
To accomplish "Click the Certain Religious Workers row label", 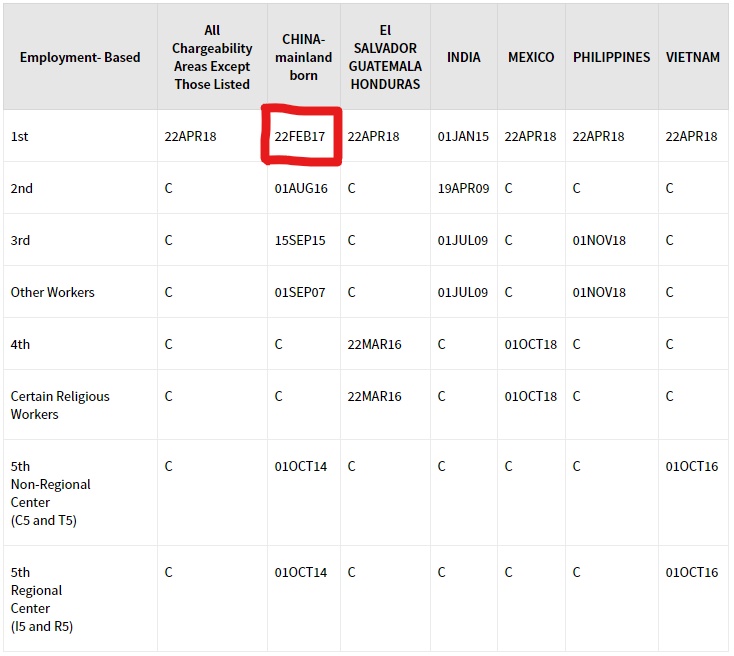I will pos(60,405).
